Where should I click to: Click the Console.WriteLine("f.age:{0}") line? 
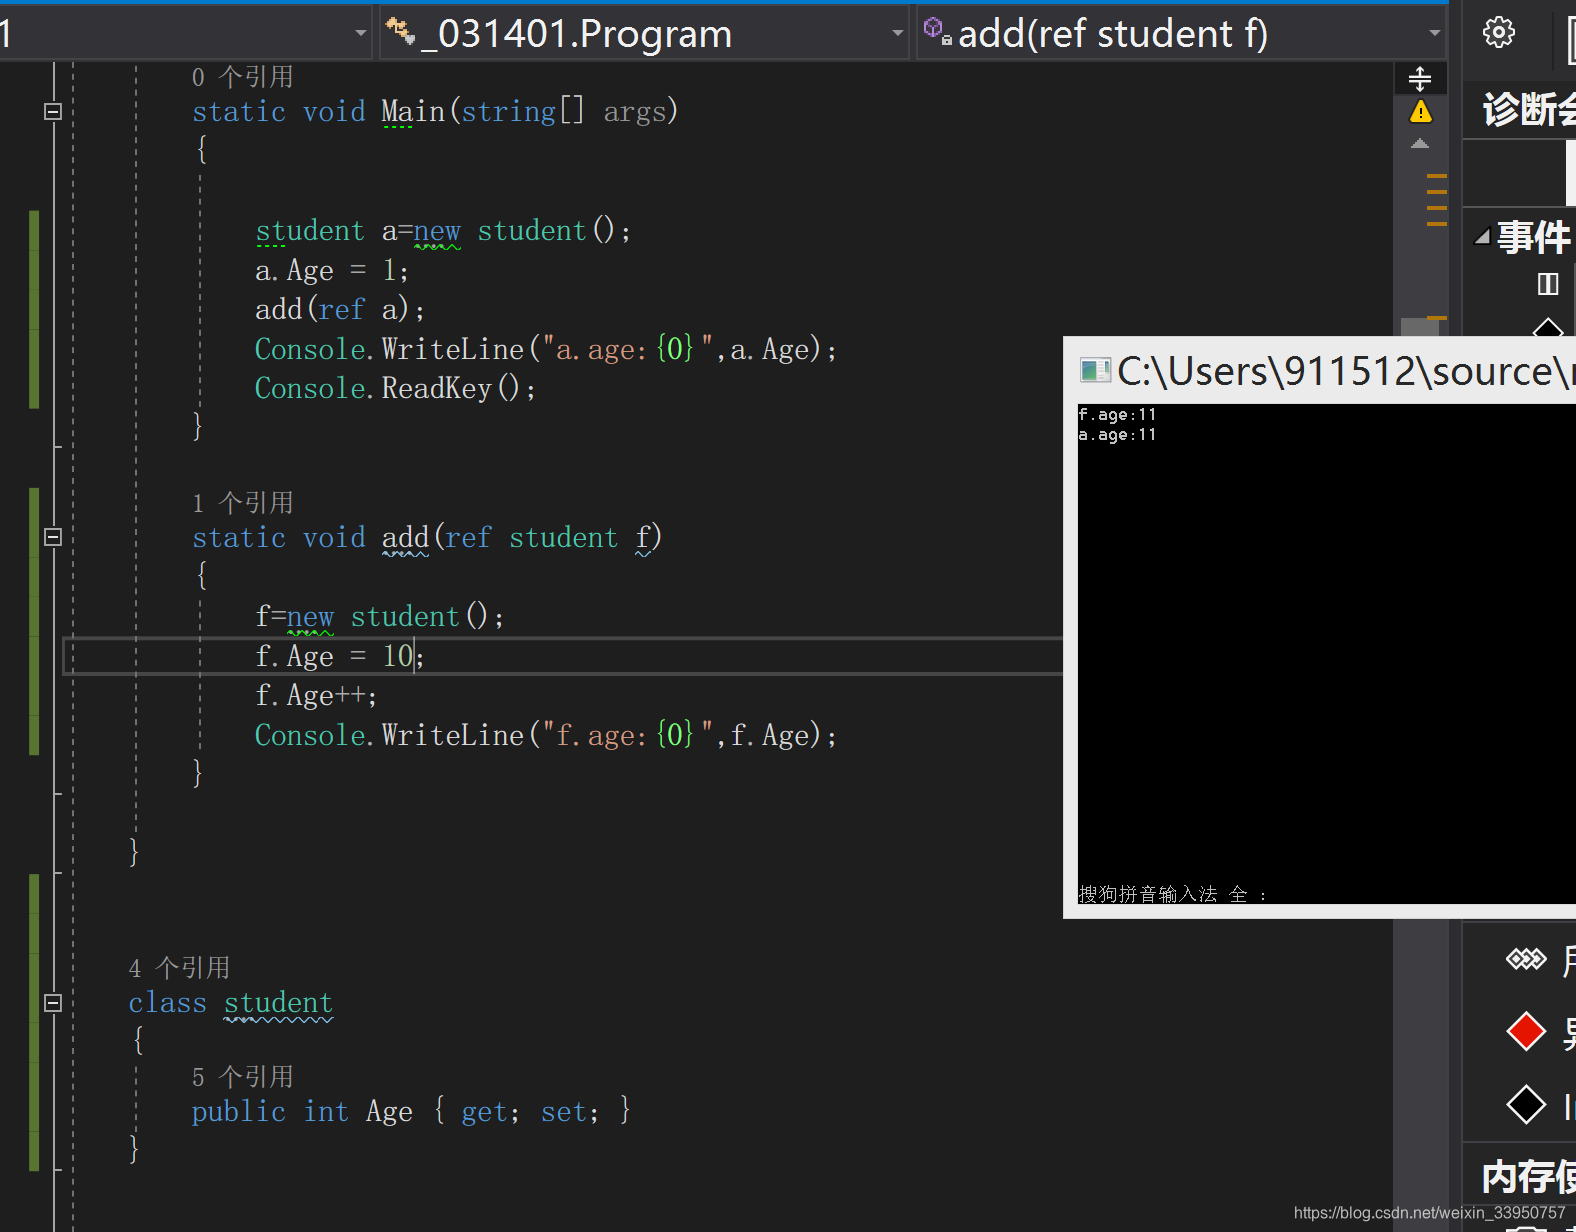click(x=546, y=735)
